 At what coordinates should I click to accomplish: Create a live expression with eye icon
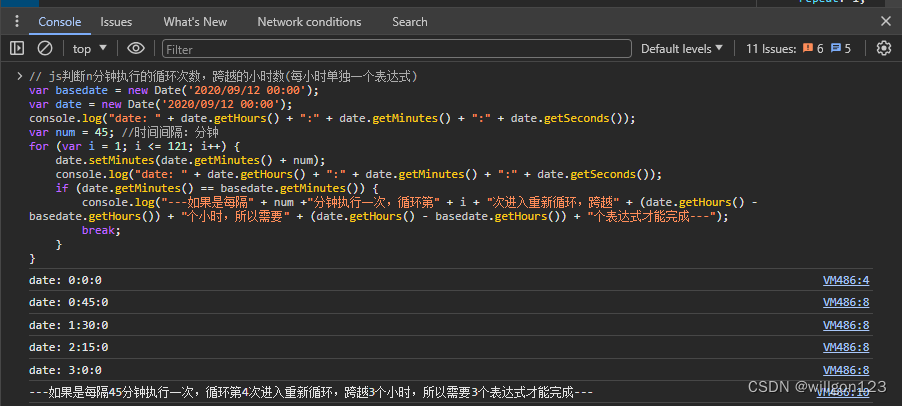point(136,49)
